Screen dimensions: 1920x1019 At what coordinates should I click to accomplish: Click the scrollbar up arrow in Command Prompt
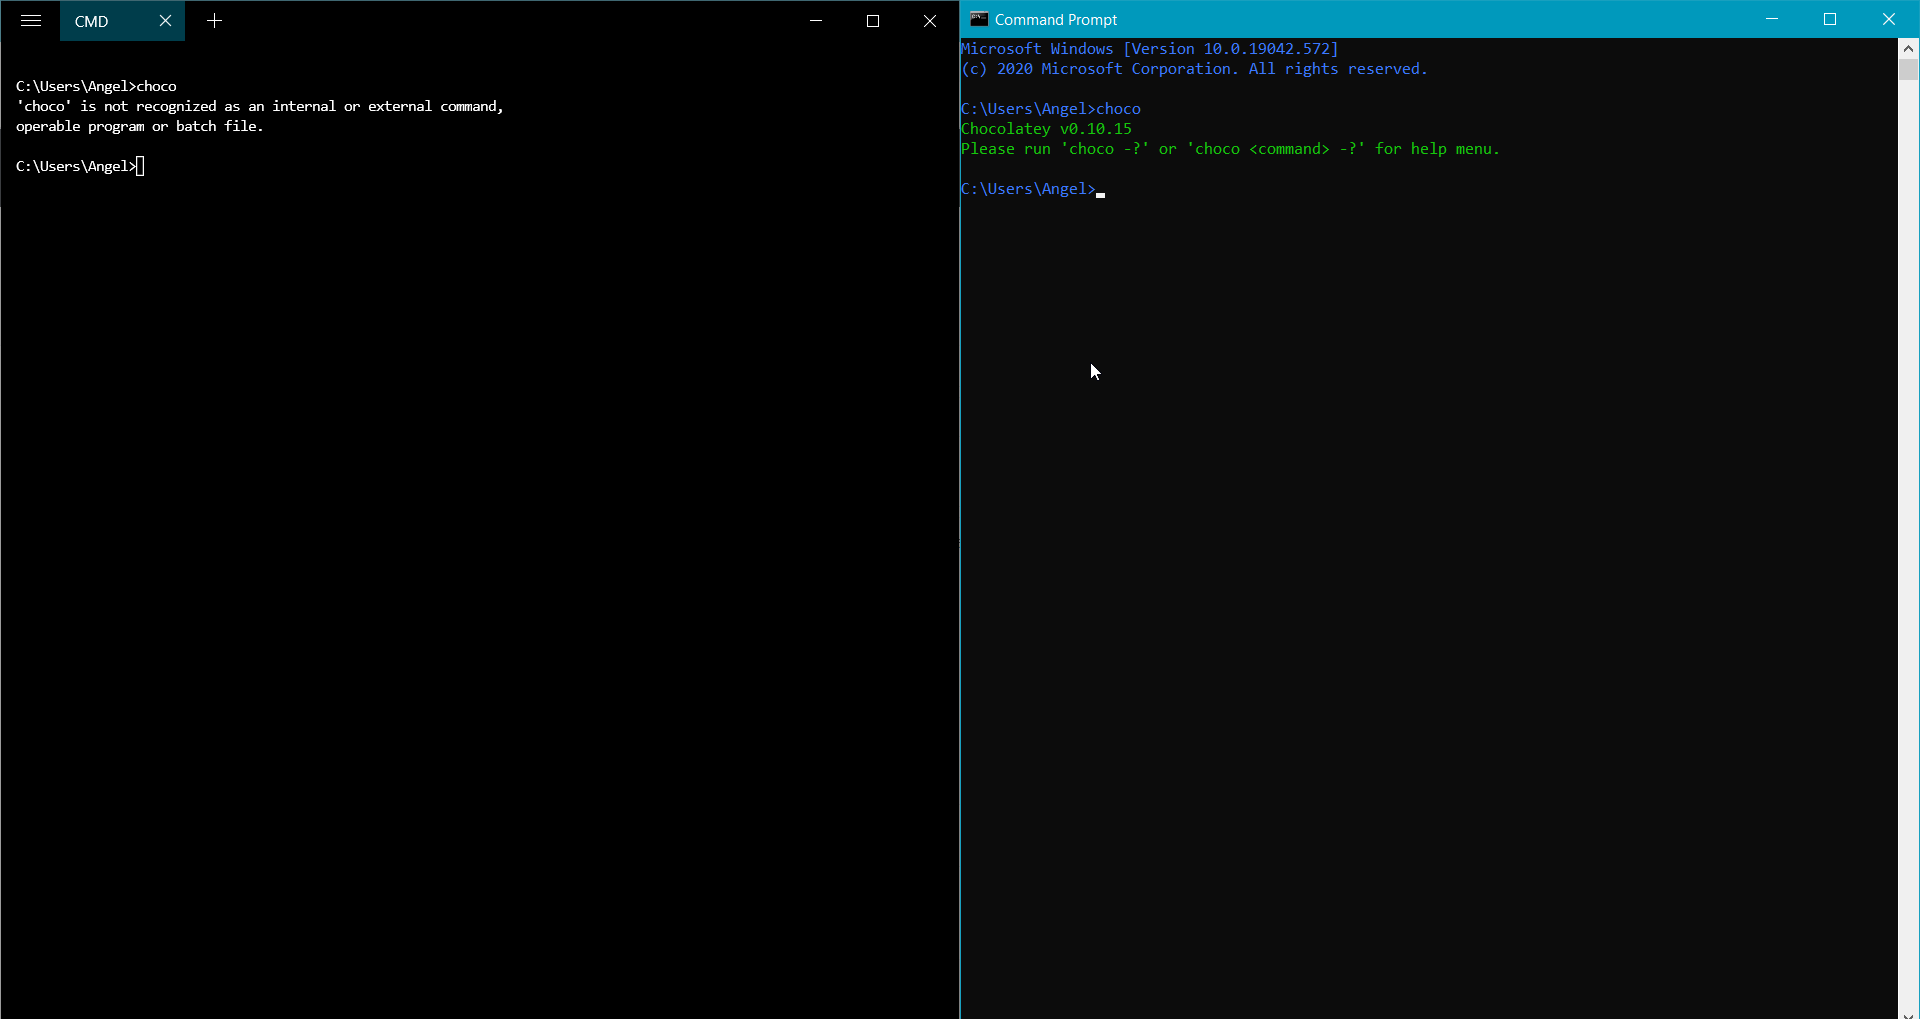pos(1909,47)
